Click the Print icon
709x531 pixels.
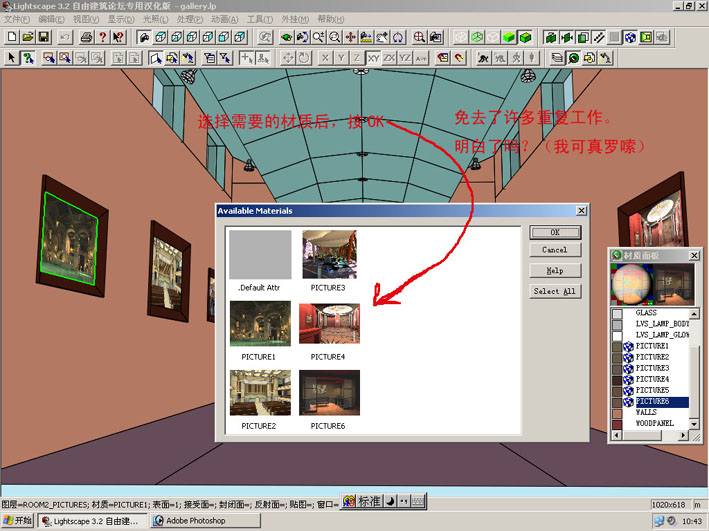pyautogui.click(x=86, y=37)
